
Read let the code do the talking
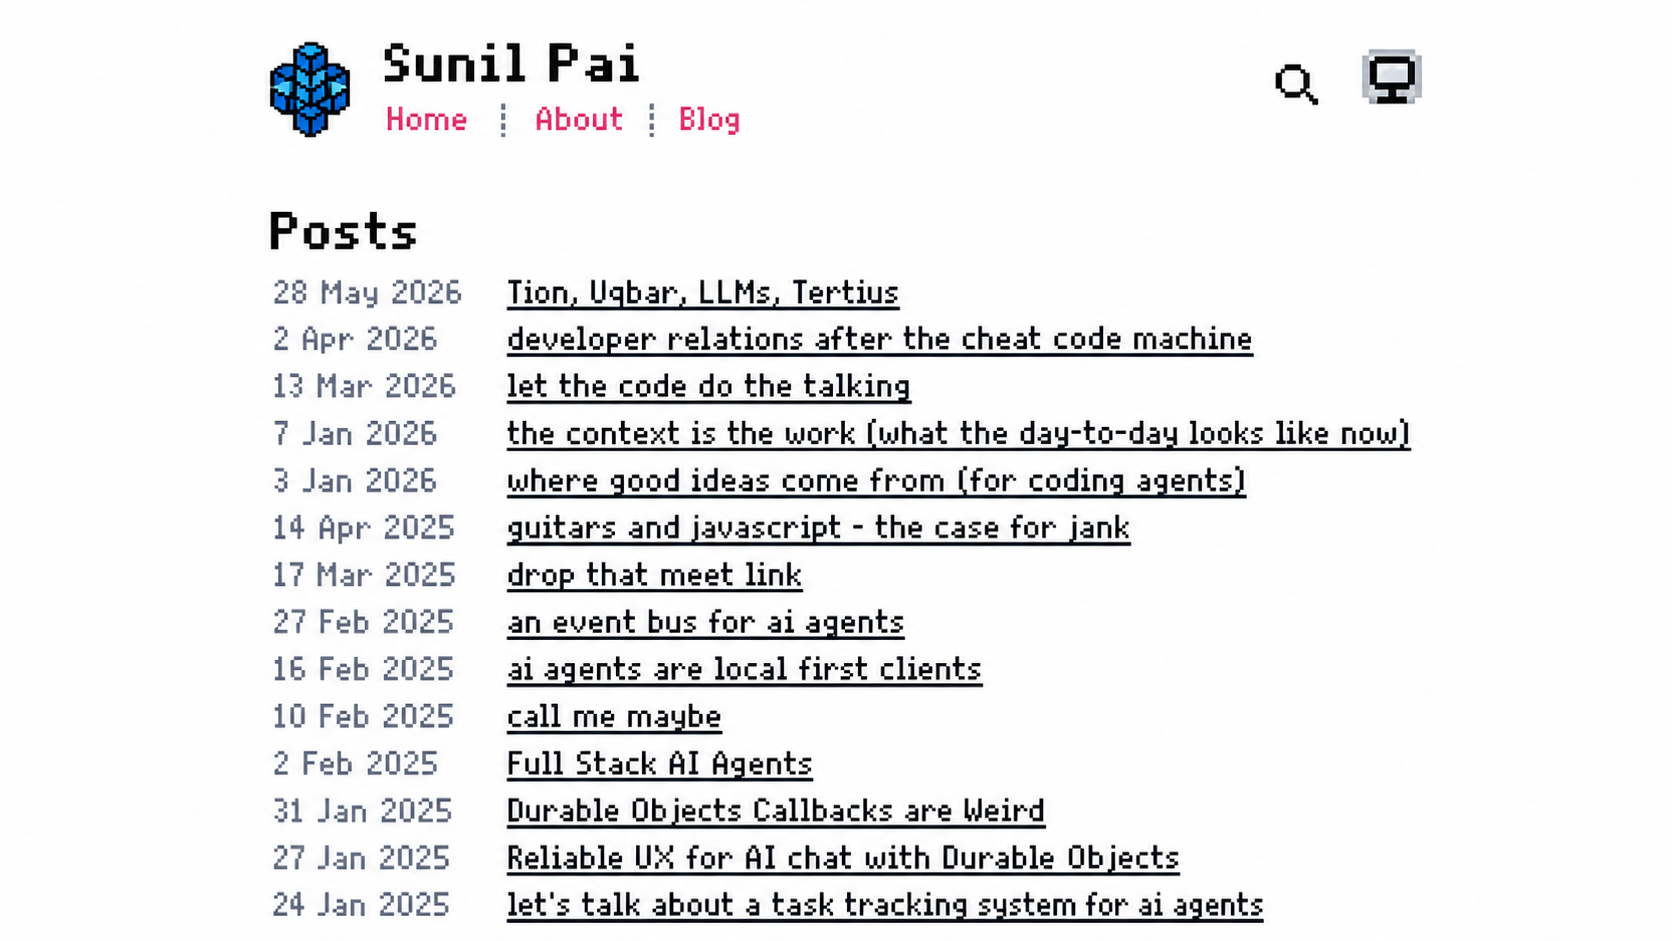[x=708, y=387]
